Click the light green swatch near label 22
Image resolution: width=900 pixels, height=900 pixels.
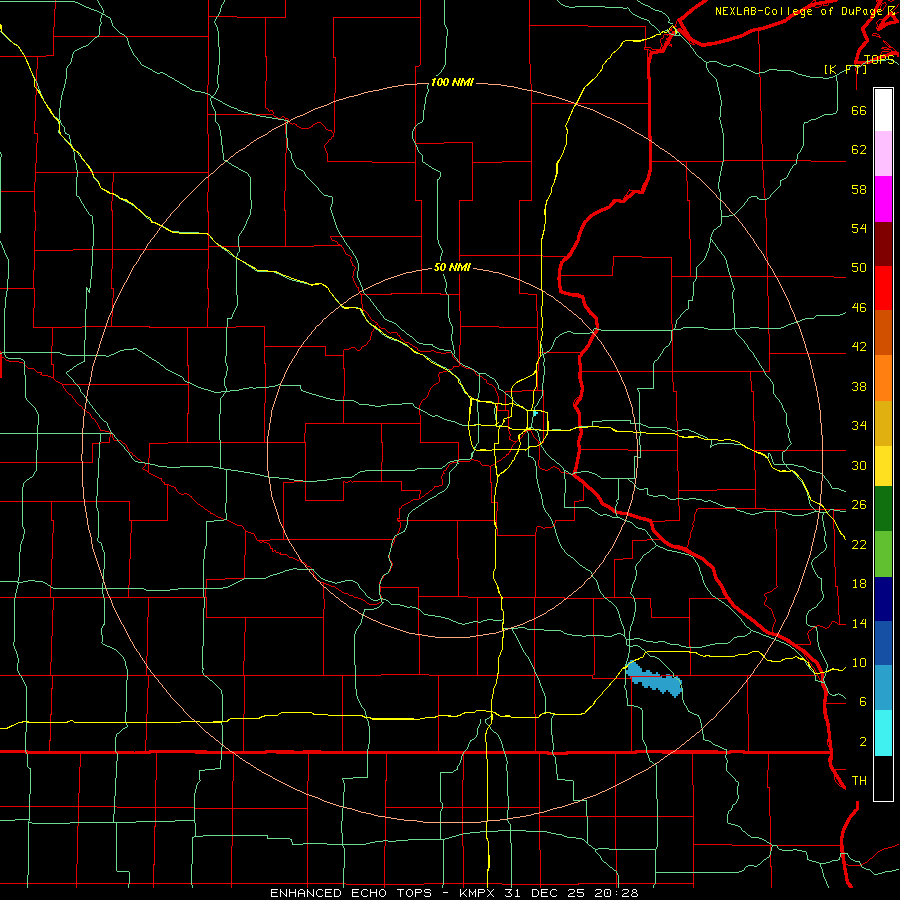[x=883, y=554]
